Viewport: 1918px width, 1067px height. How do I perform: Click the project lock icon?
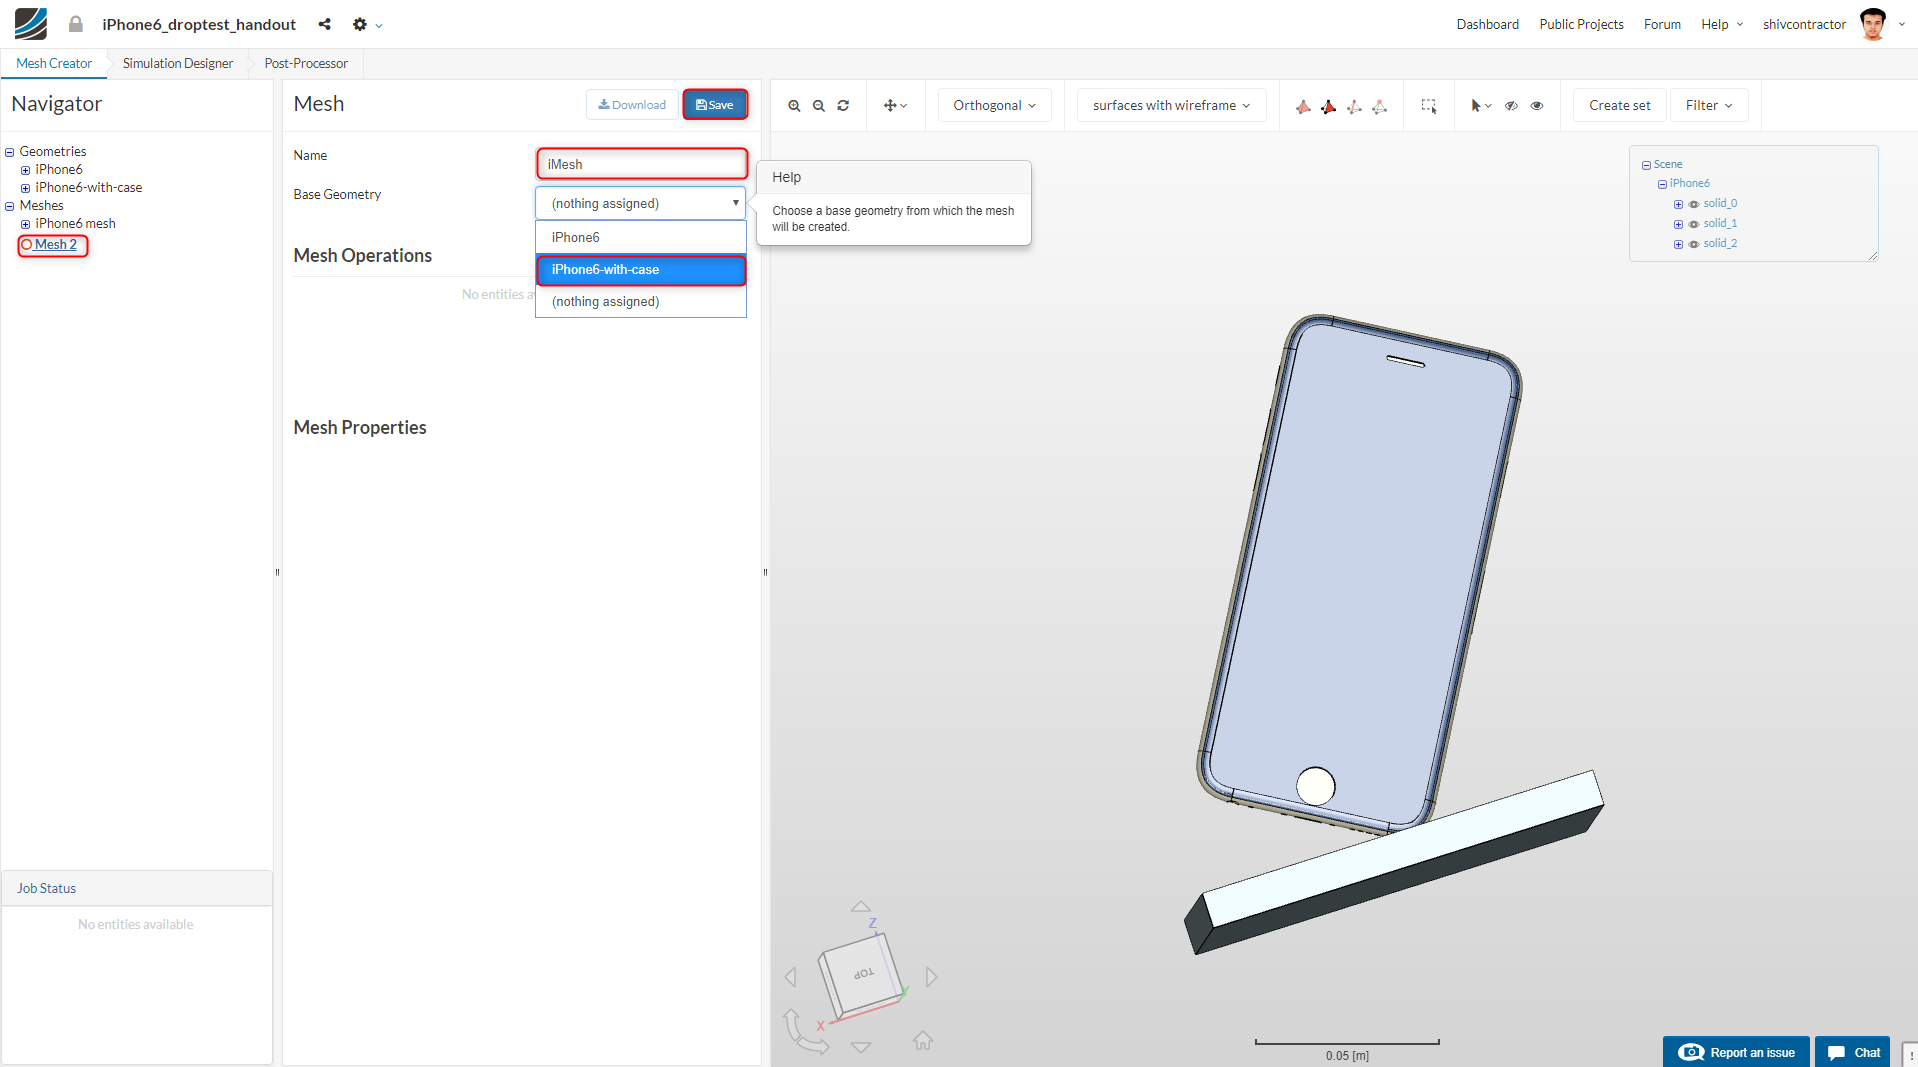pos(75,24)
